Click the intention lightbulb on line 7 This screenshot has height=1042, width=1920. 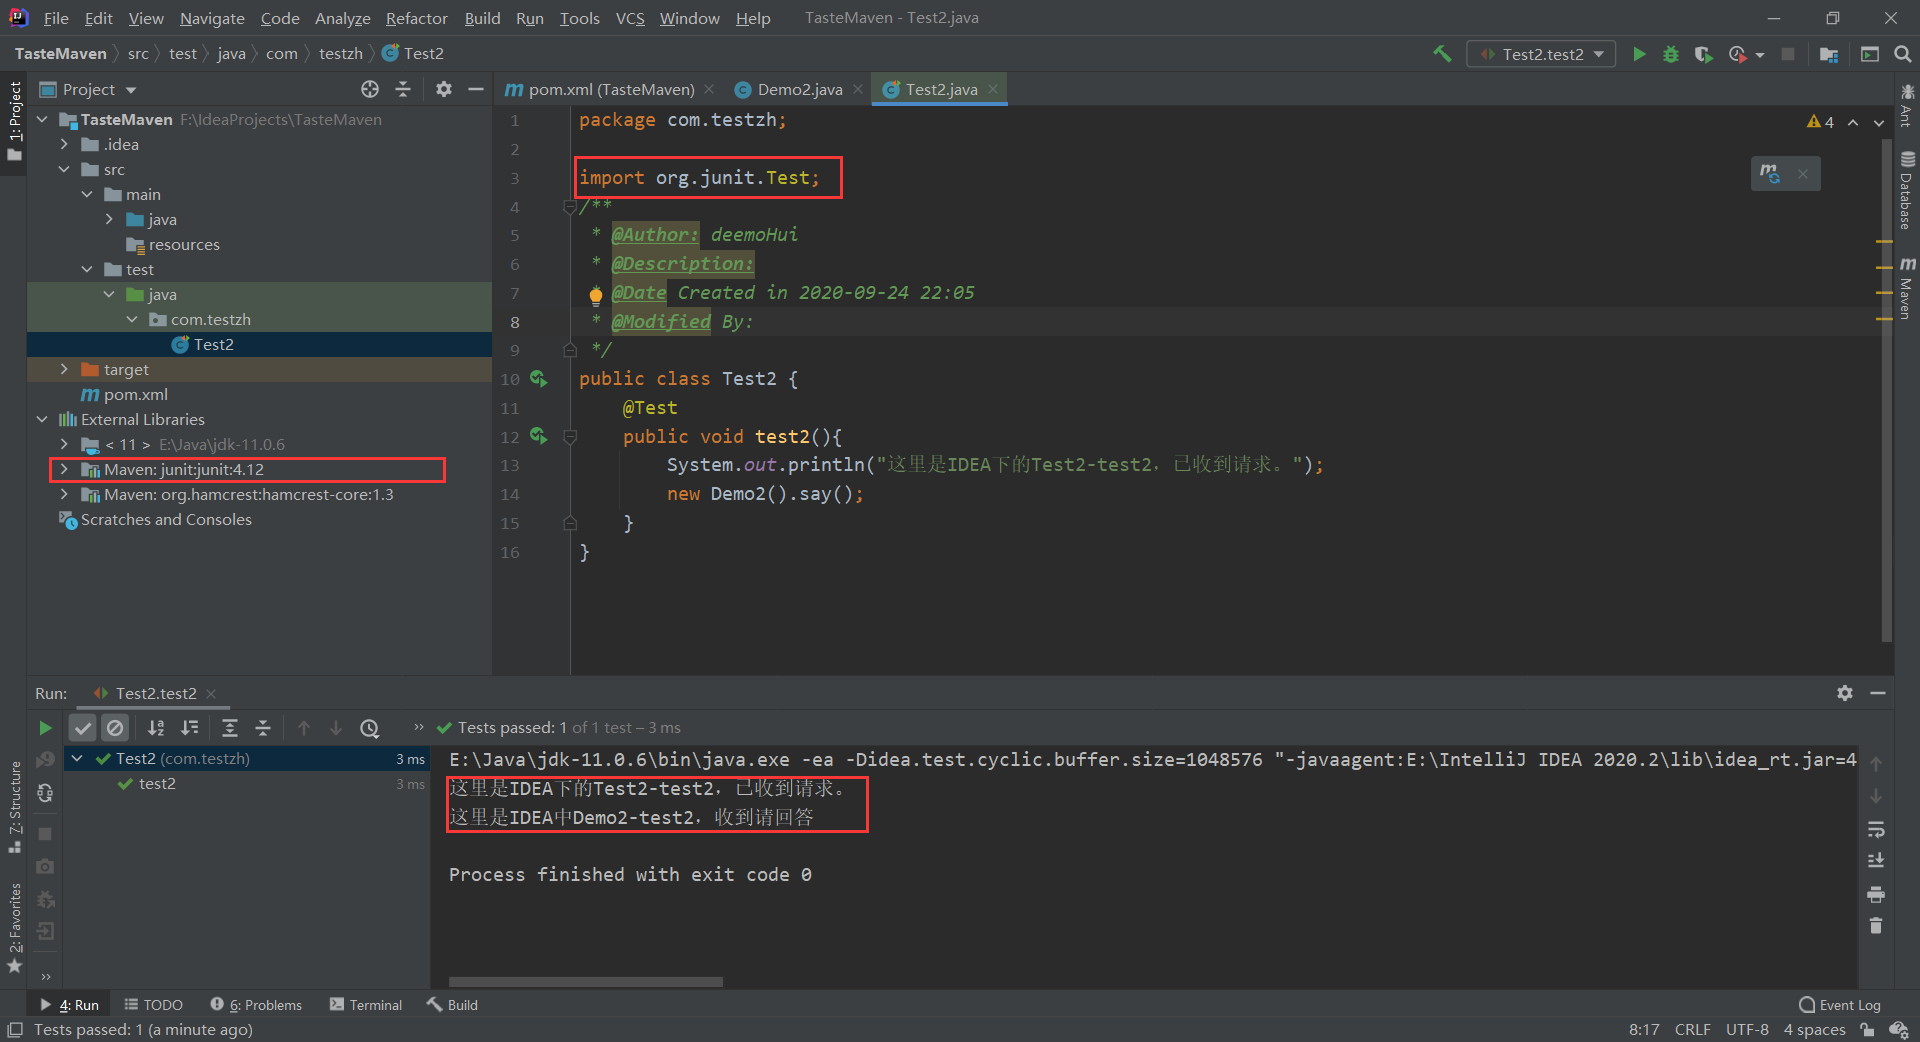[x=595, y=294]
